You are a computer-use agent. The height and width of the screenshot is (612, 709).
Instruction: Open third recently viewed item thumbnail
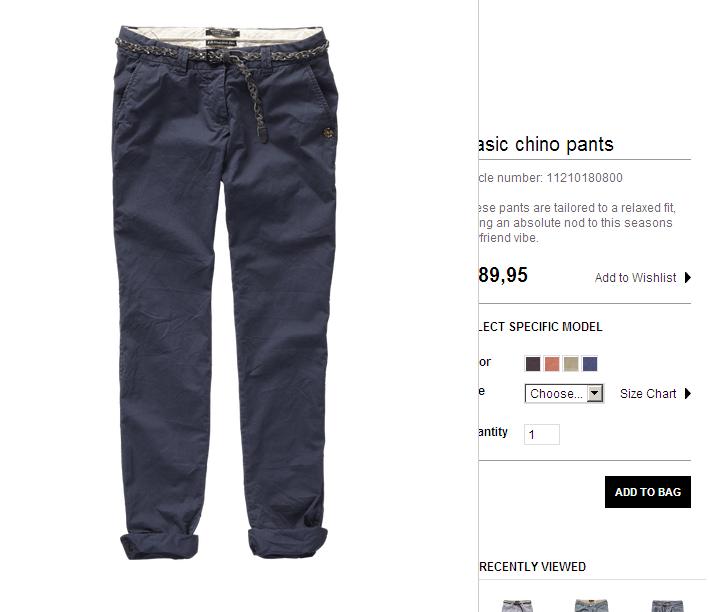667,606
